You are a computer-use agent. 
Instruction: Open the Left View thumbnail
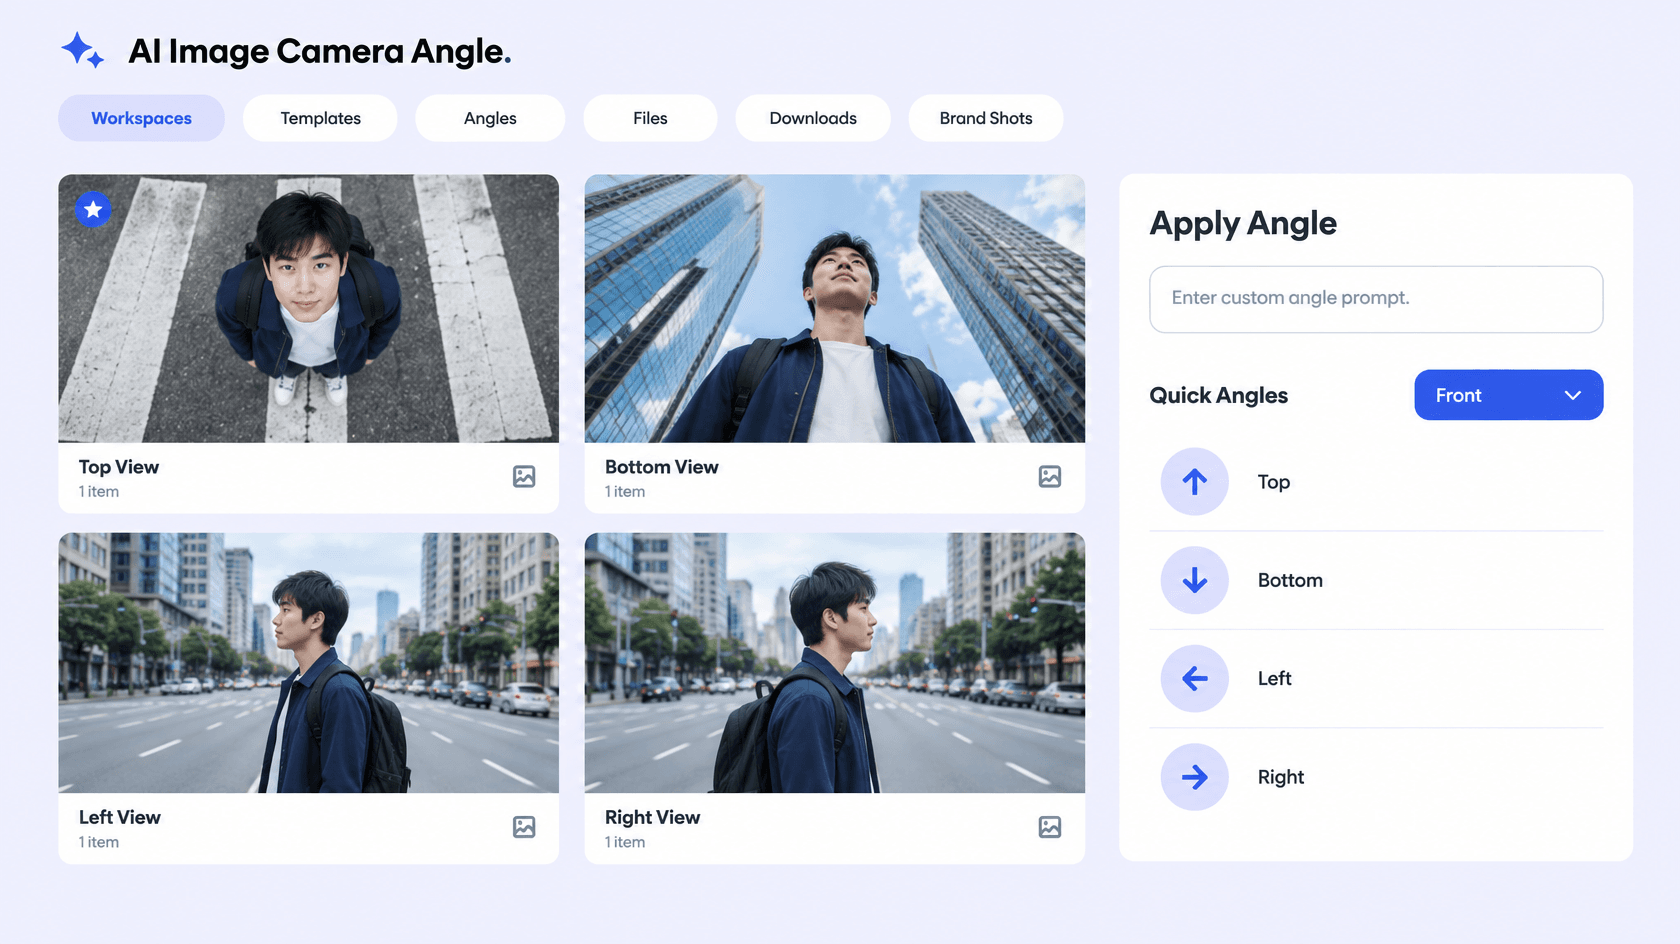pyautogui.click(x=308, y=663)
